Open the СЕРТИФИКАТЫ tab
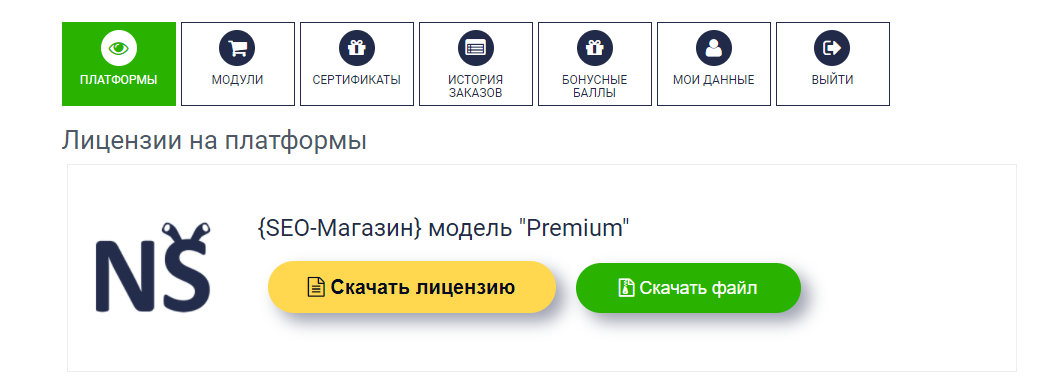1062x384 pixels. [357, 64]
